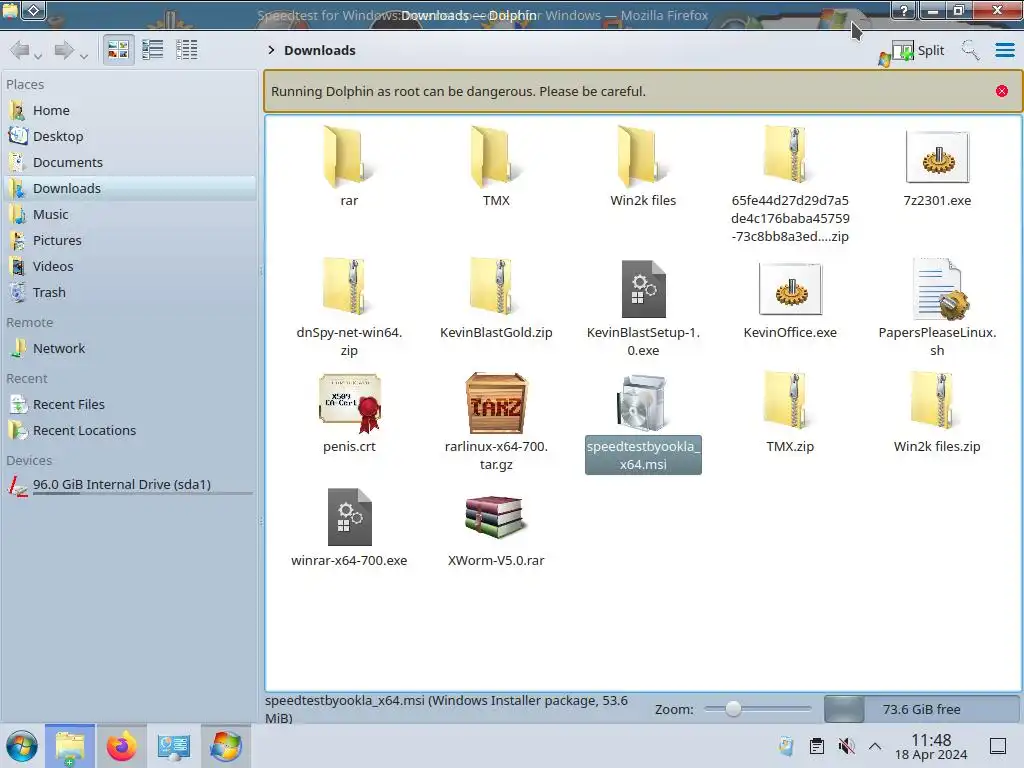Open the search magnifier
This screenshot has height=768, width=1024.
pos(970,50)
